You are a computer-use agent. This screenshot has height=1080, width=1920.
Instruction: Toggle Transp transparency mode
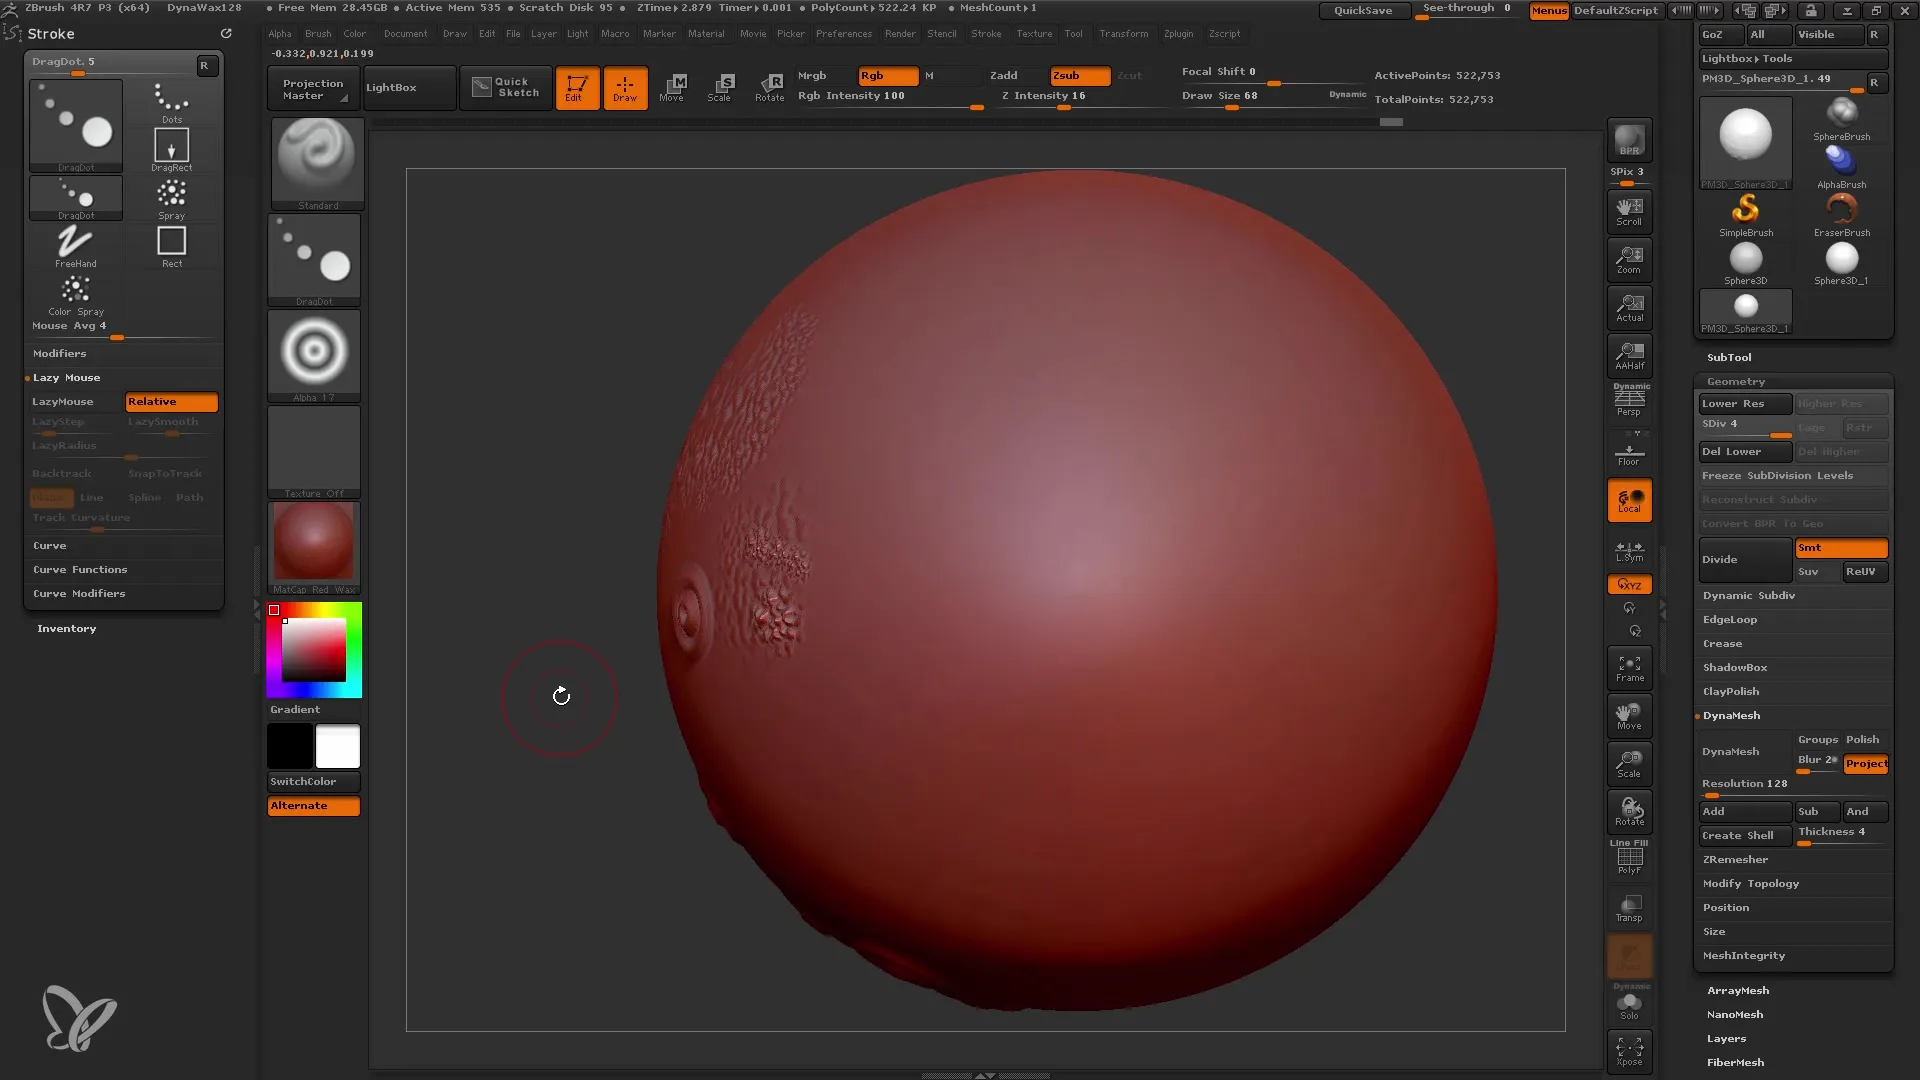[1629, 907]
